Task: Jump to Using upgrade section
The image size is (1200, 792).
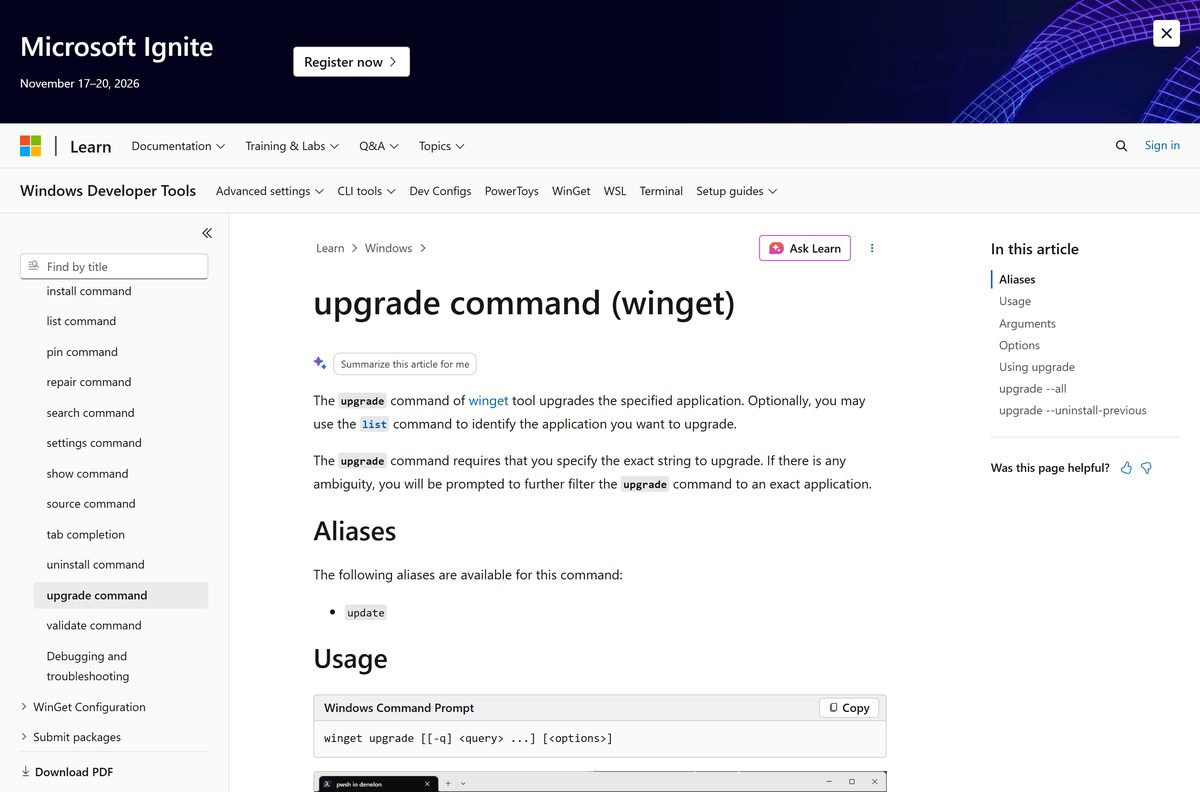Action: pyautogui.click(x=1037, y=367)
